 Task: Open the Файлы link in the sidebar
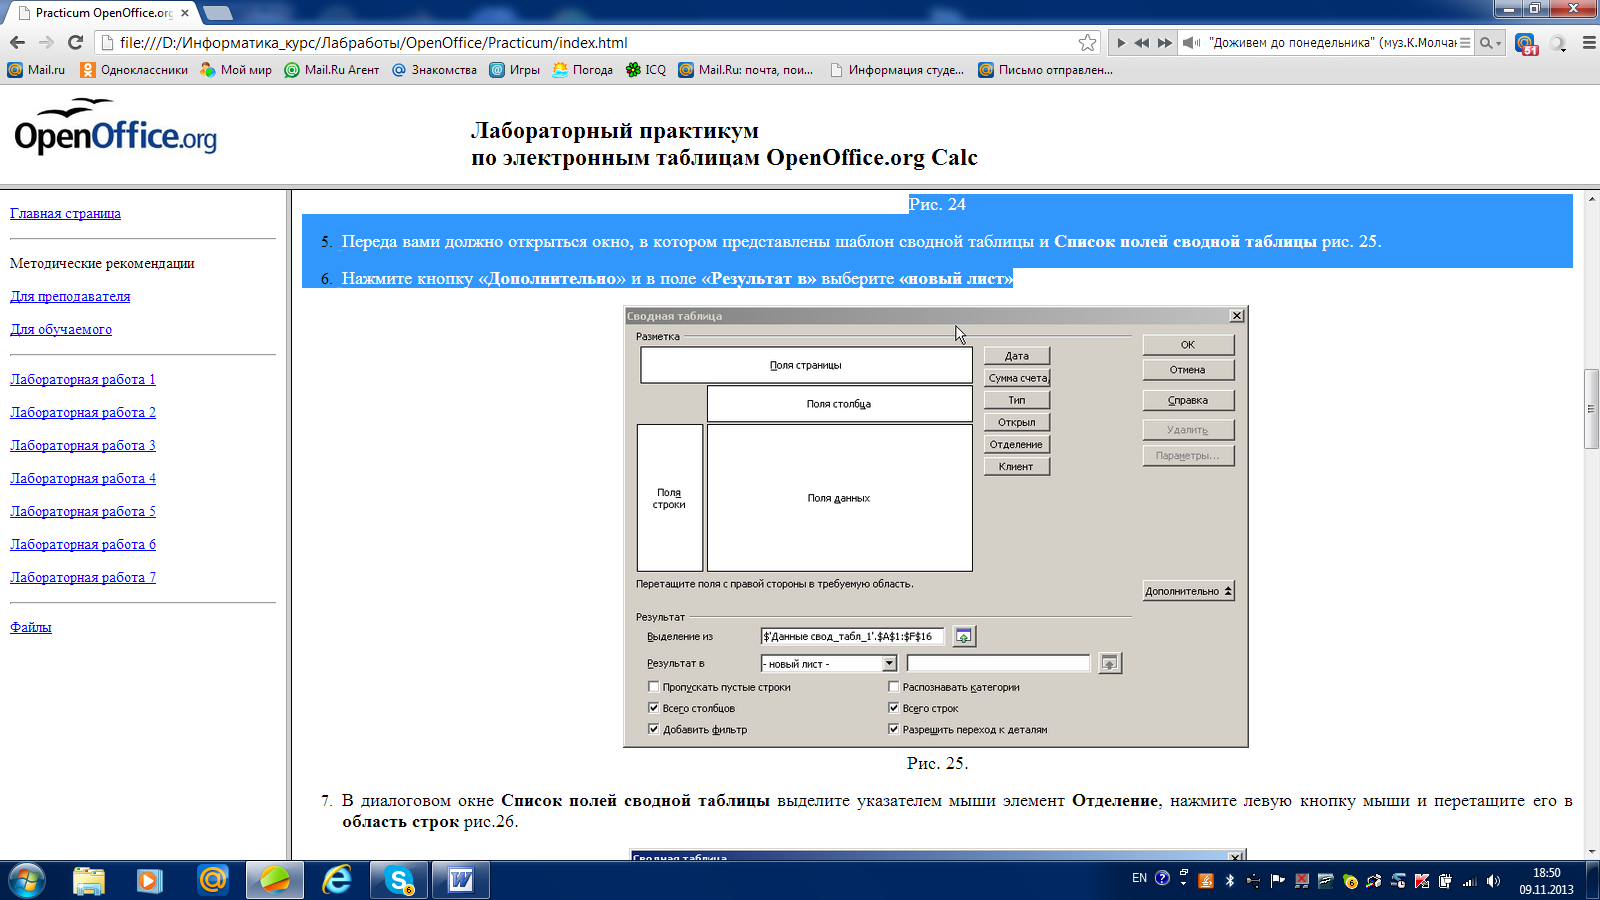coord(31,627)
